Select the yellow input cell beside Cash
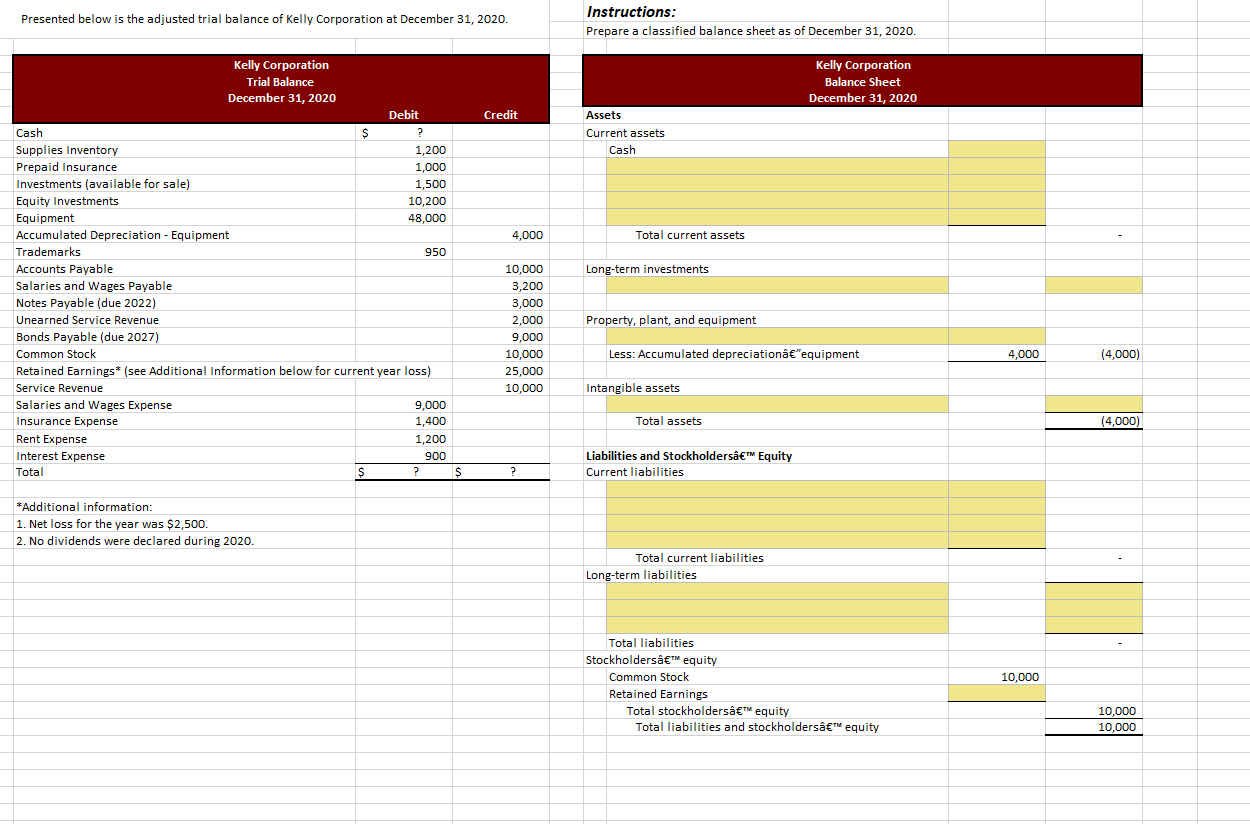This screenshot has height=824, width=1250. tap(996, 150)
